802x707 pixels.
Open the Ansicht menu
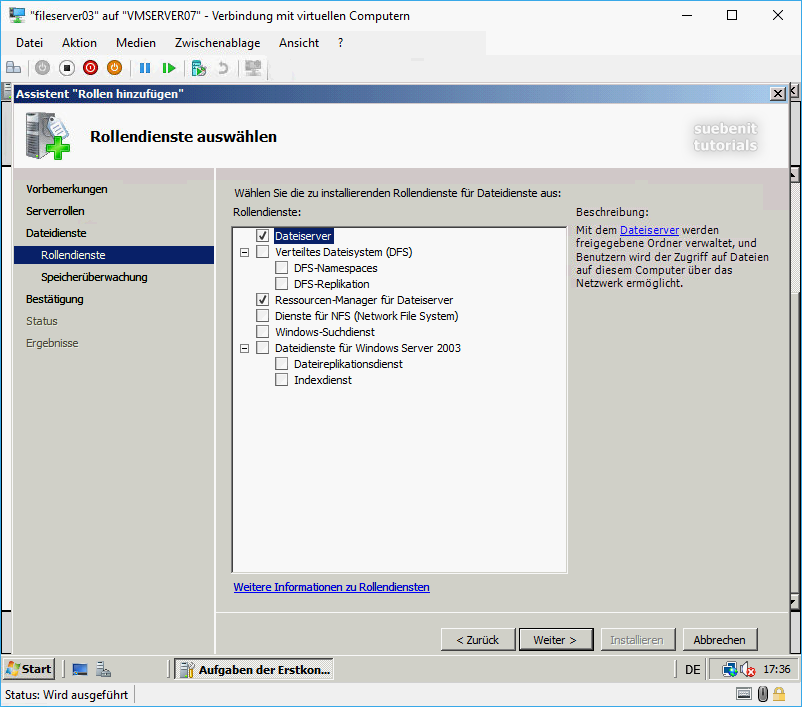click(299, 43)
